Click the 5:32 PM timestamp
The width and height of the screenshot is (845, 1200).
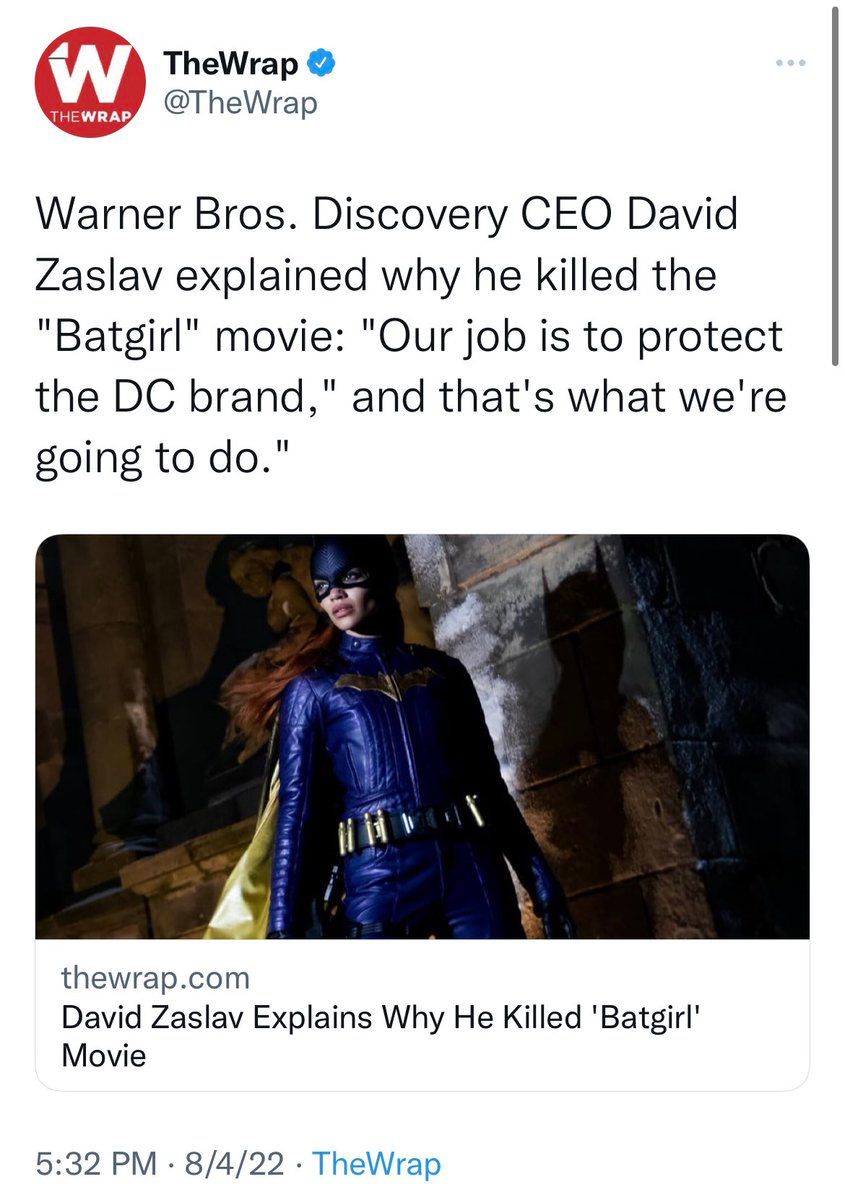96,1164
